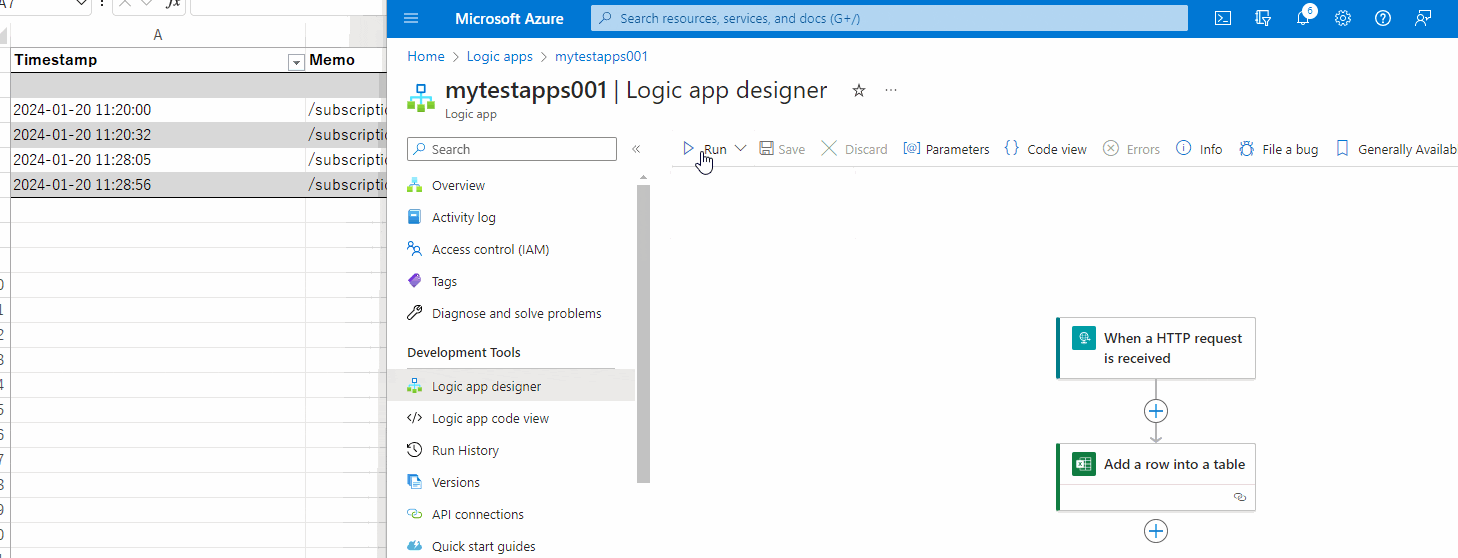Select the Add a row into a table card
The height and width of the screenshot is (558, 1458).
tap(1156, 477)
